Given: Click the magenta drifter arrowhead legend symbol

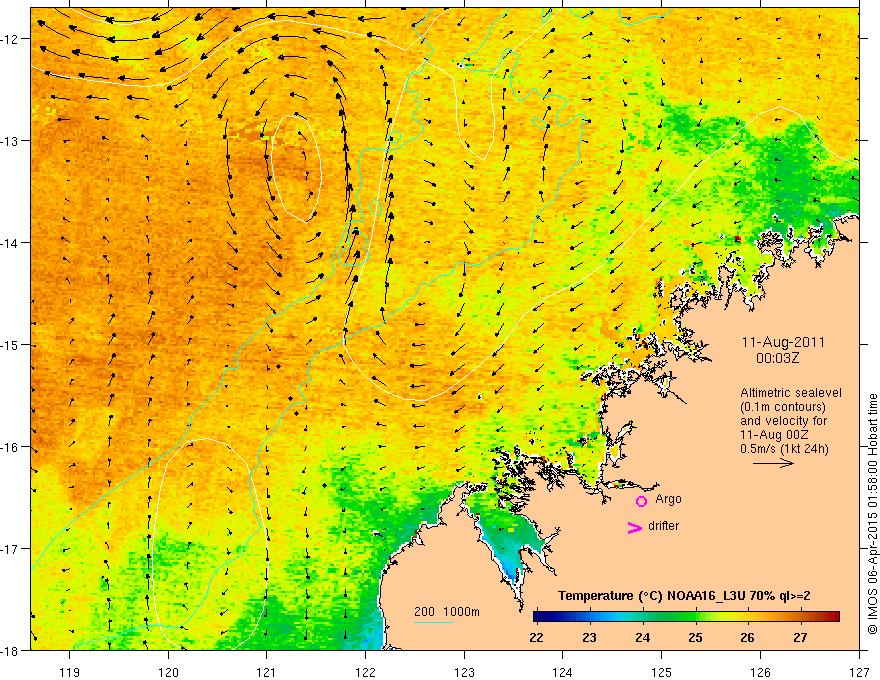Looking at the screenshot, I should (634, 527).
